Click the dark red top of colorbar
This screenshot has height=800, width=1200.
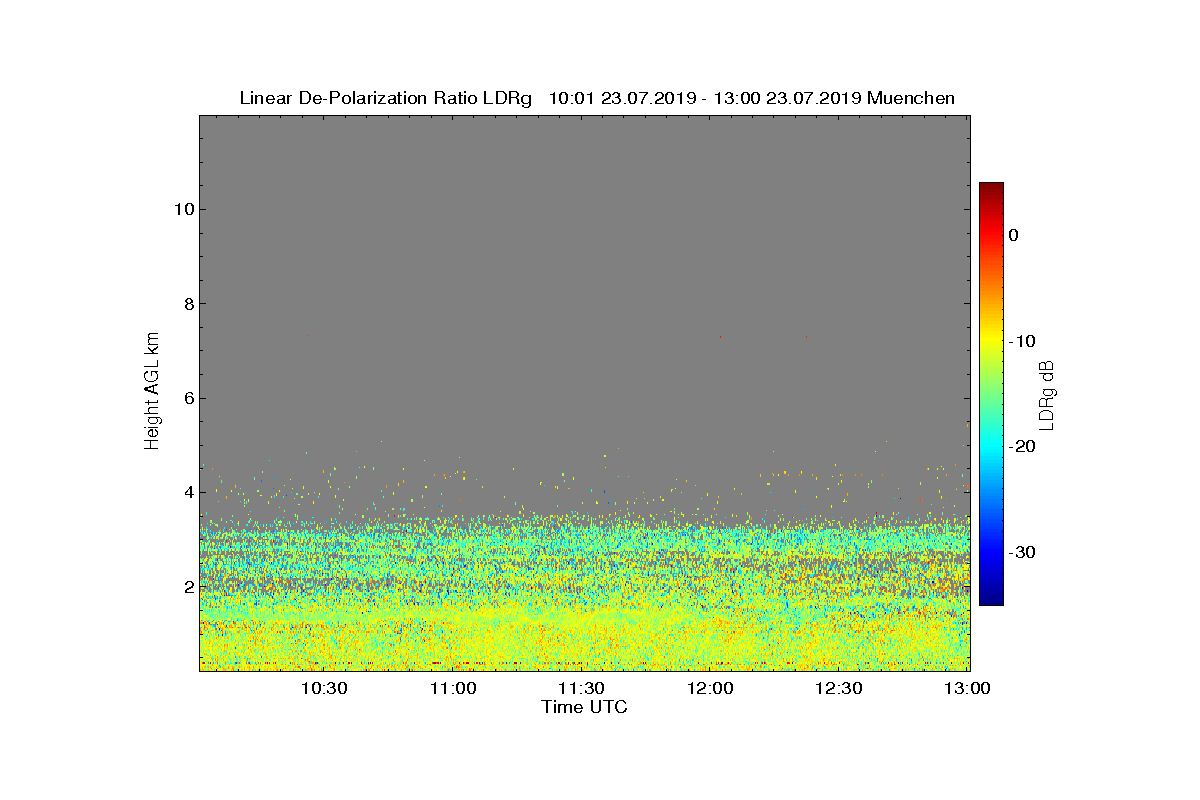tap(991, 188)
